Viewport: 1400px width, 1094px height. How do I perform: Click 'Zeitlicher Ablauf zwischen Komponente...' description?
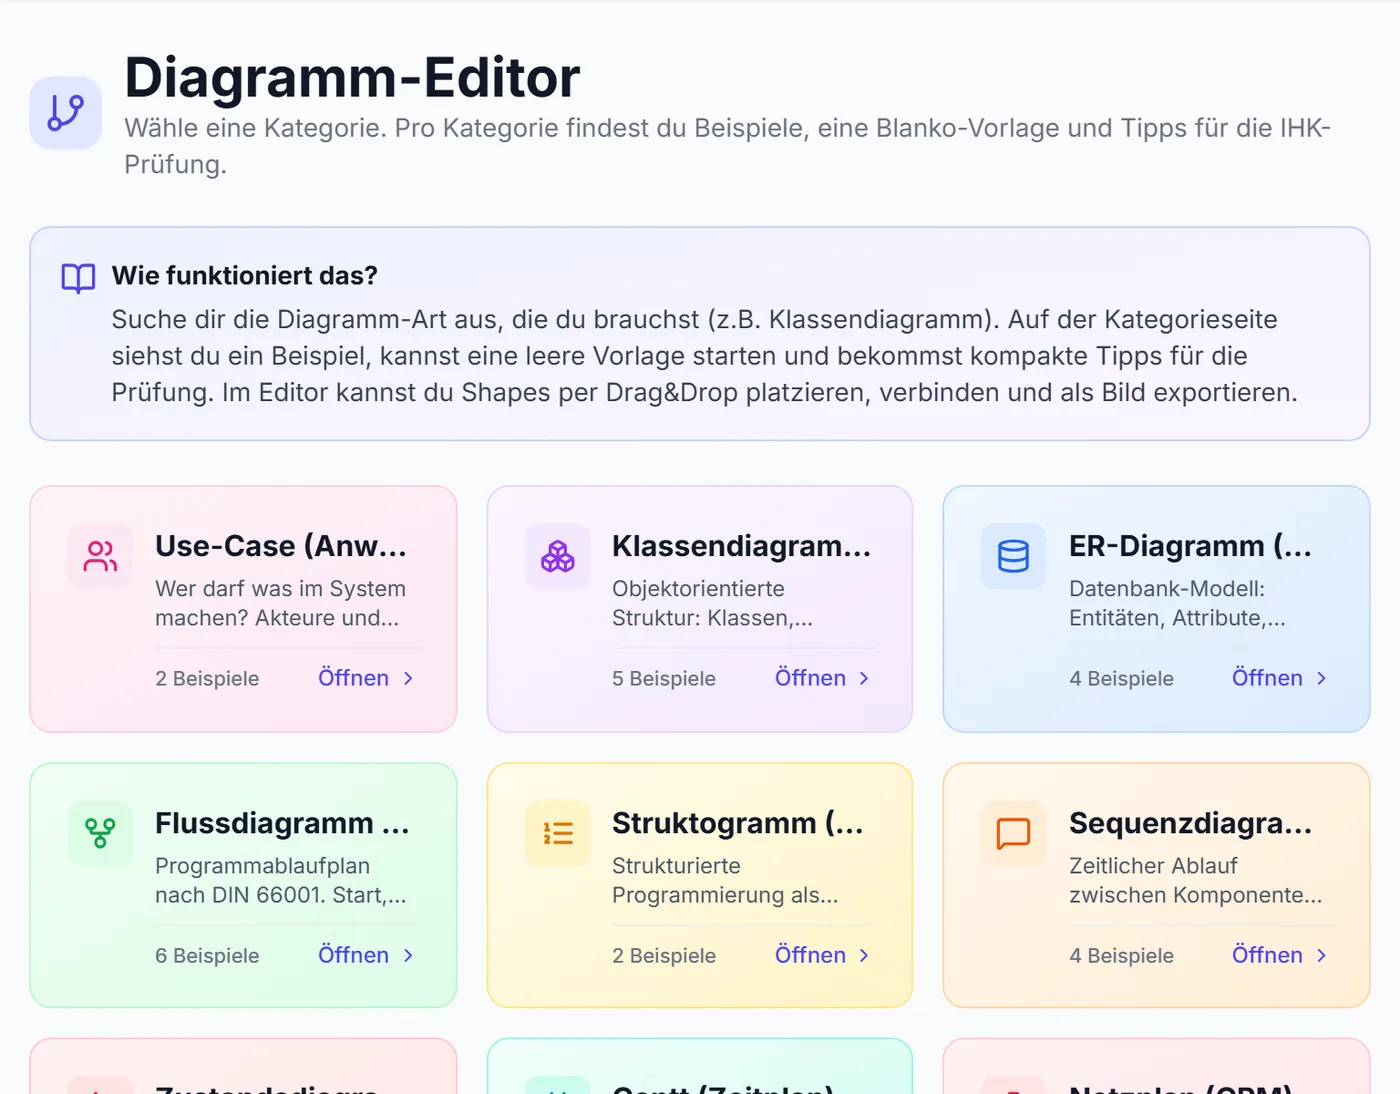[1196, 880]
